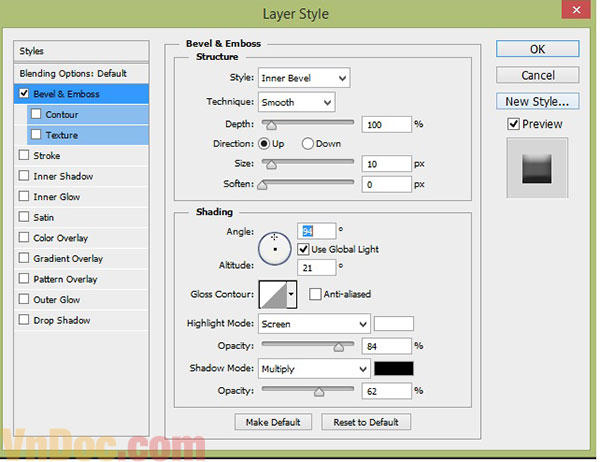Confirm with the OK button
600x462 pixels.
pos(538,49)
